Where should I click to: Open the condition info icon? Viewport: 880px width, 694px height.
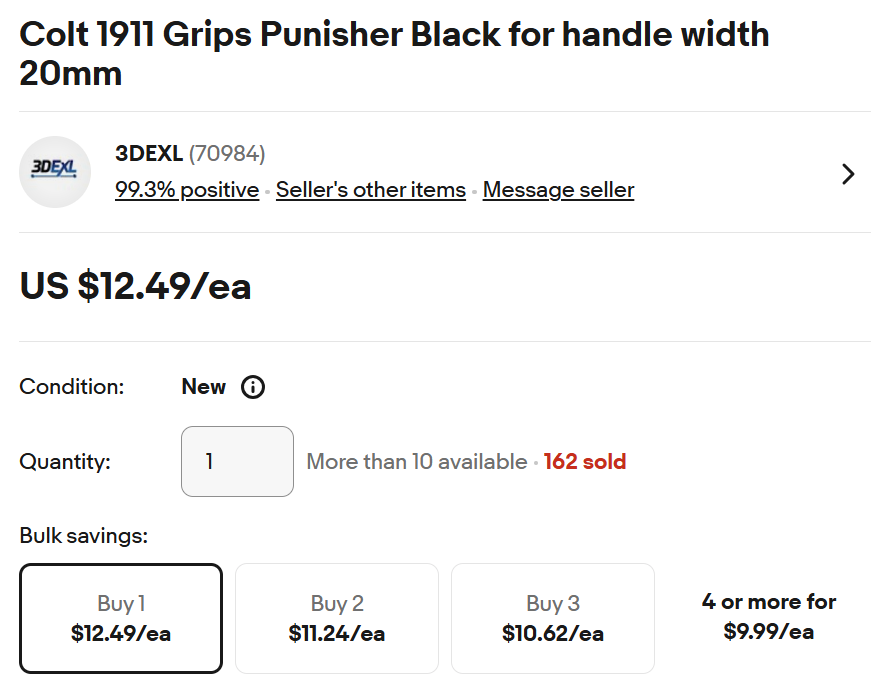click(253, 387)
